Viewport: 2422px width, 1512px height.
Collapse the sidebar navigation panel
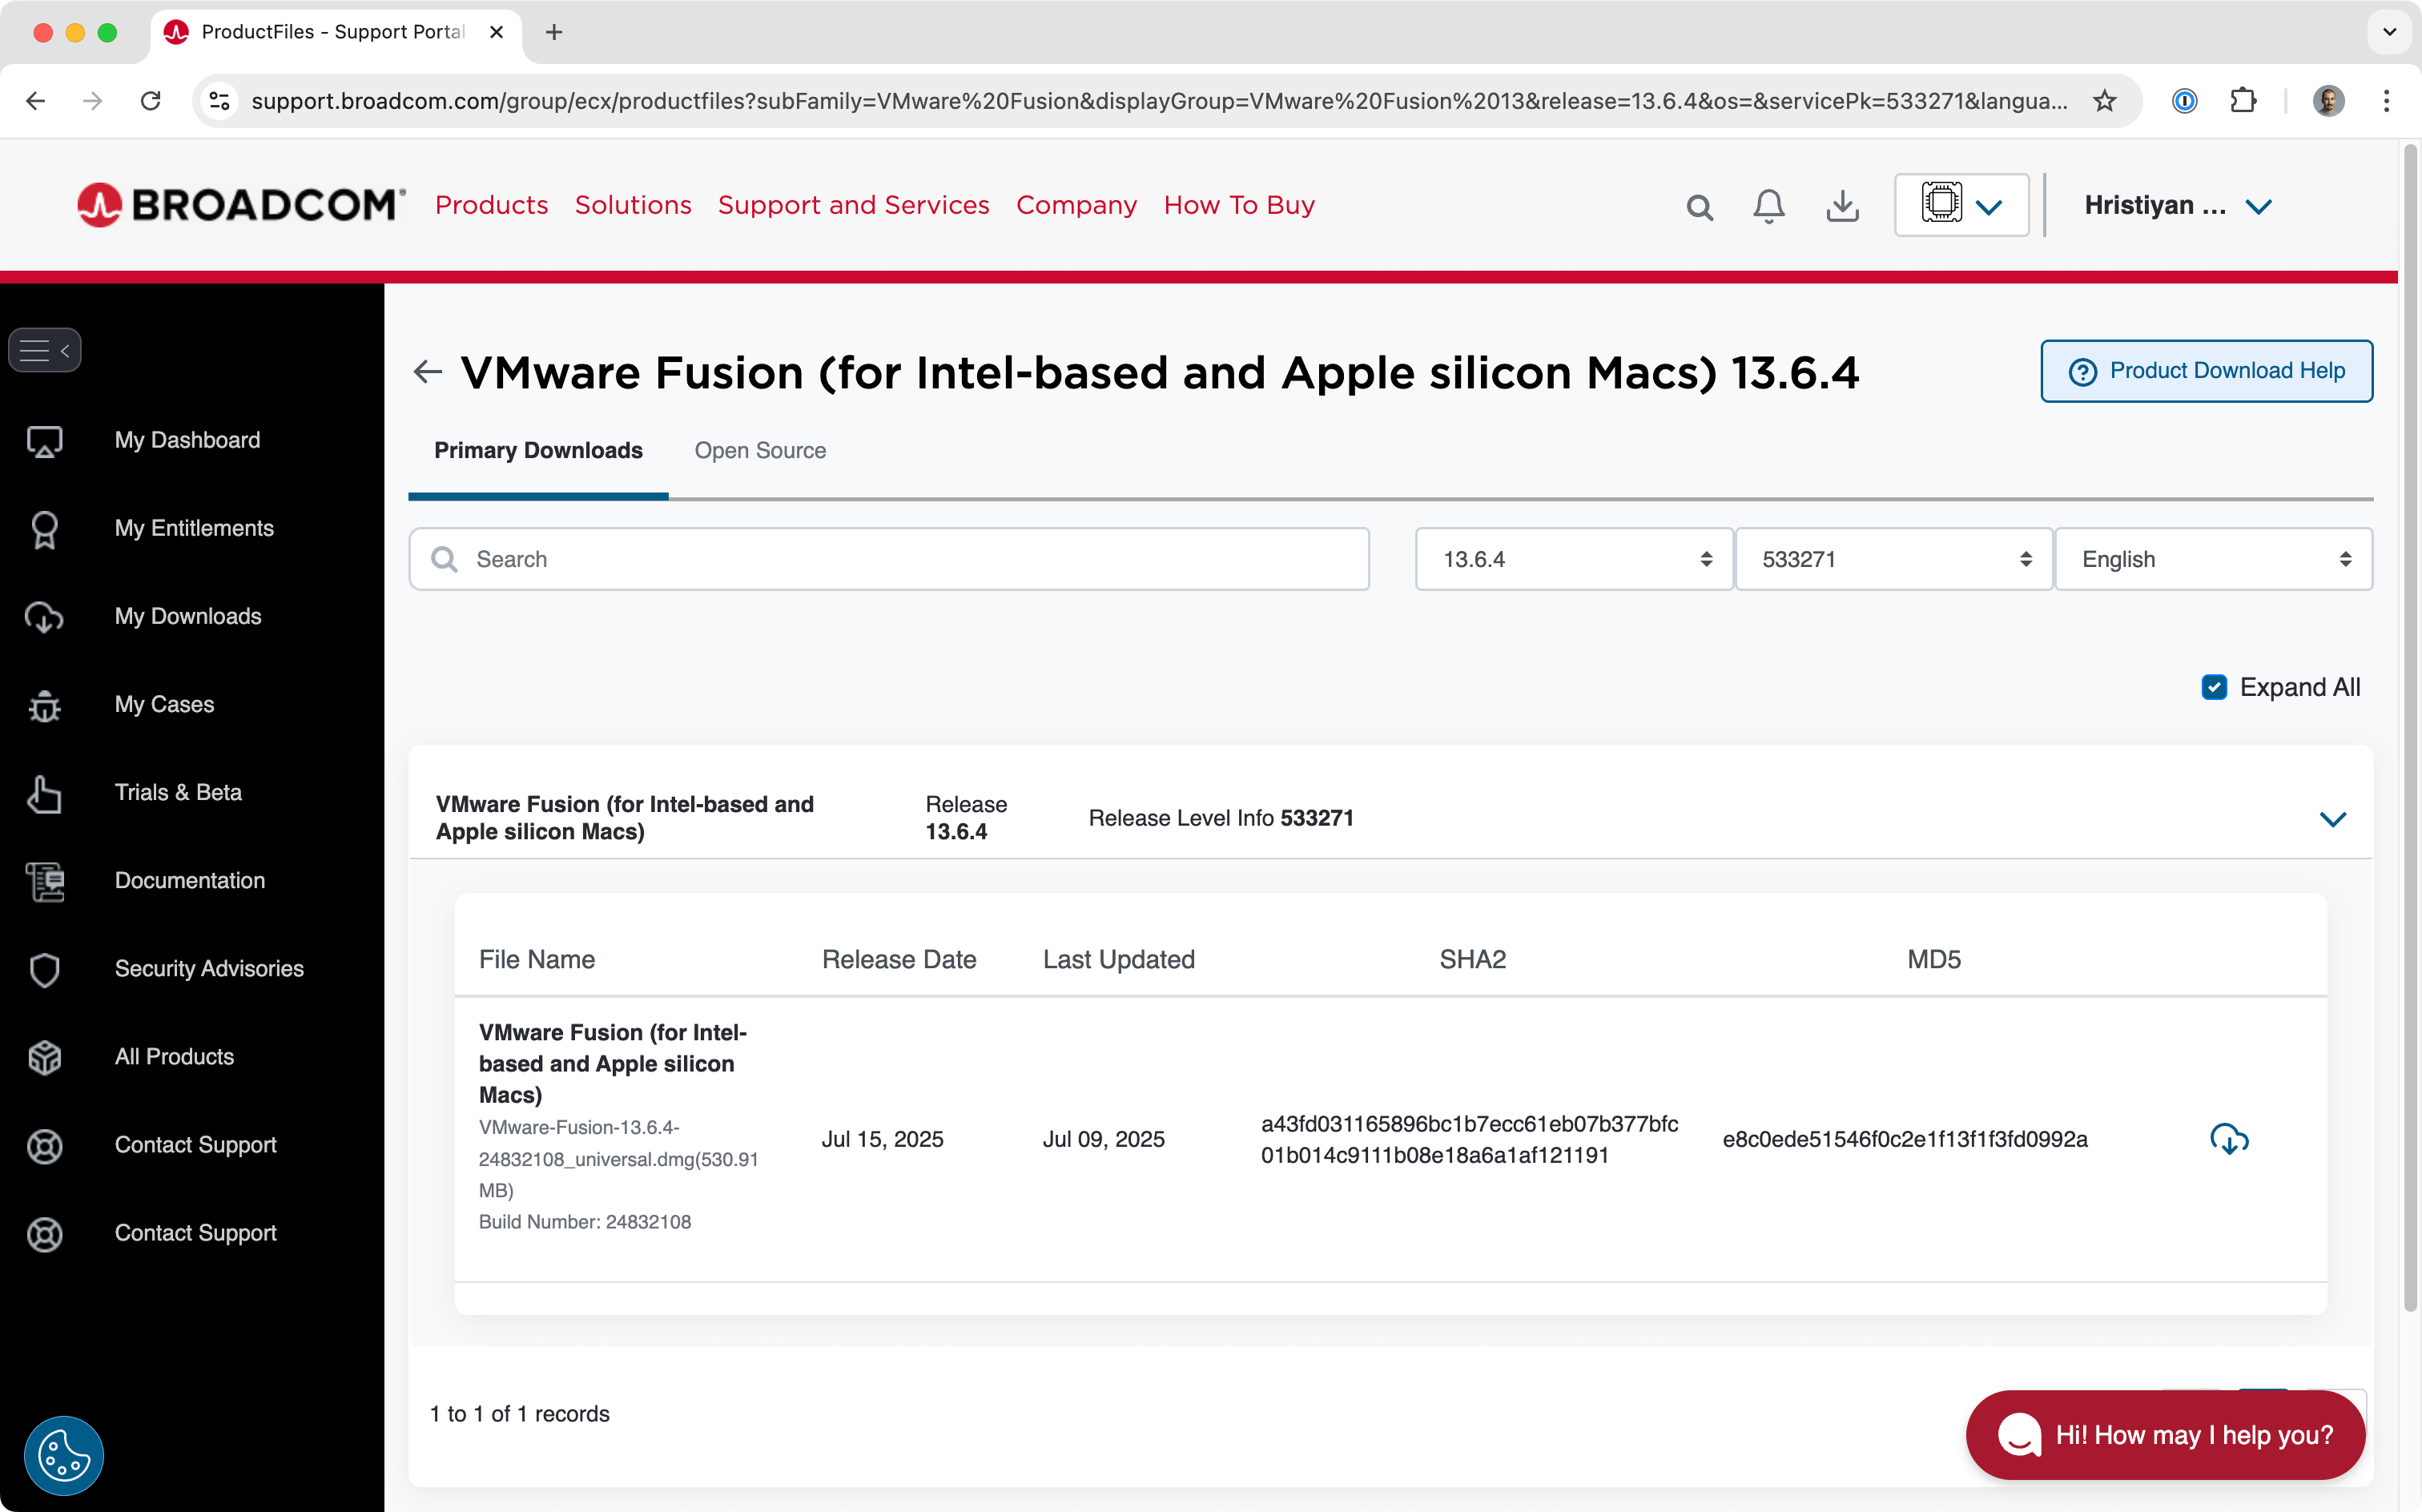coord(45,349)
